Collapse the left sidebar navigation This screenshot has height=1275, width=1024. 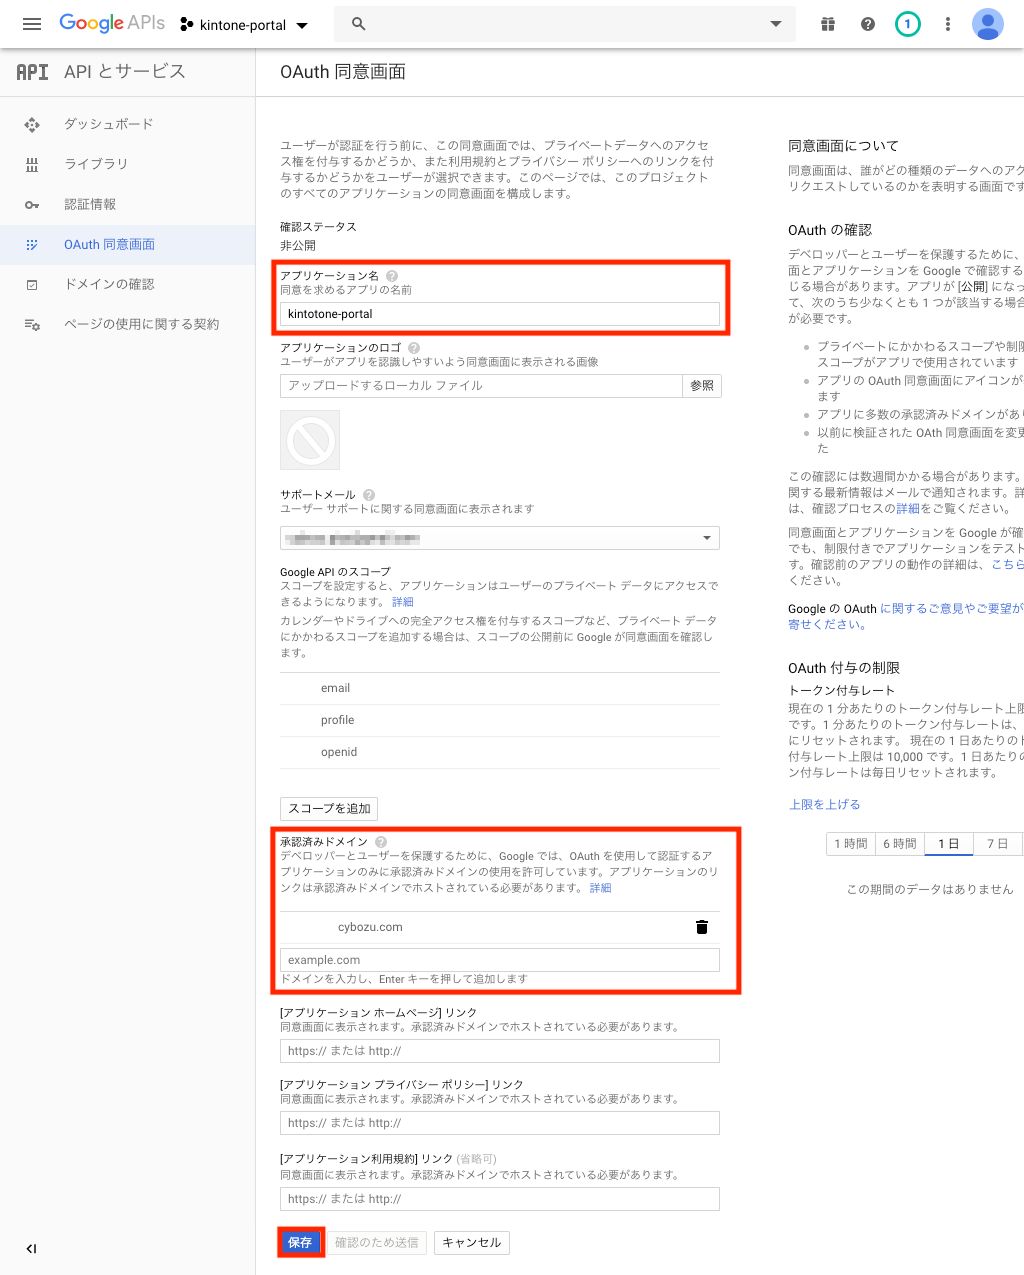(x=31, y=1248)
